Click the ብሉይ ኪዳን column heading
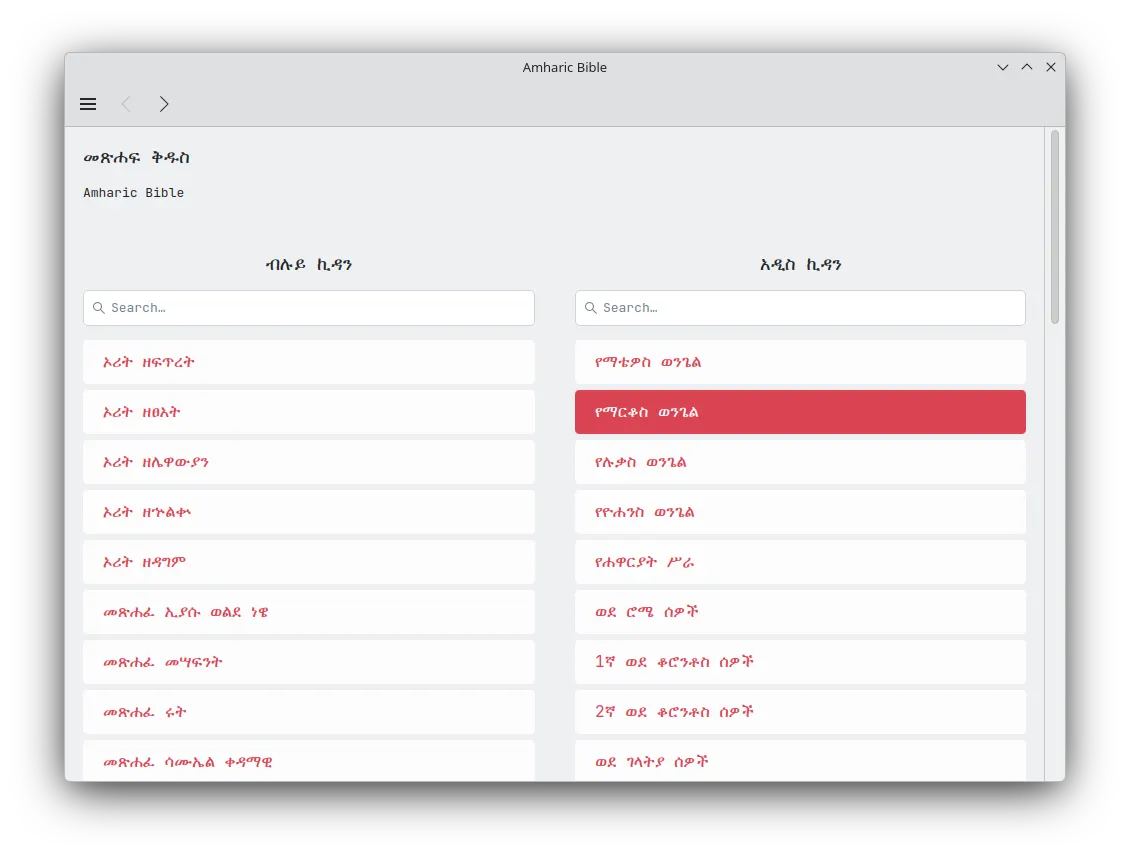1130x858 pixels. tap(308, 264)
